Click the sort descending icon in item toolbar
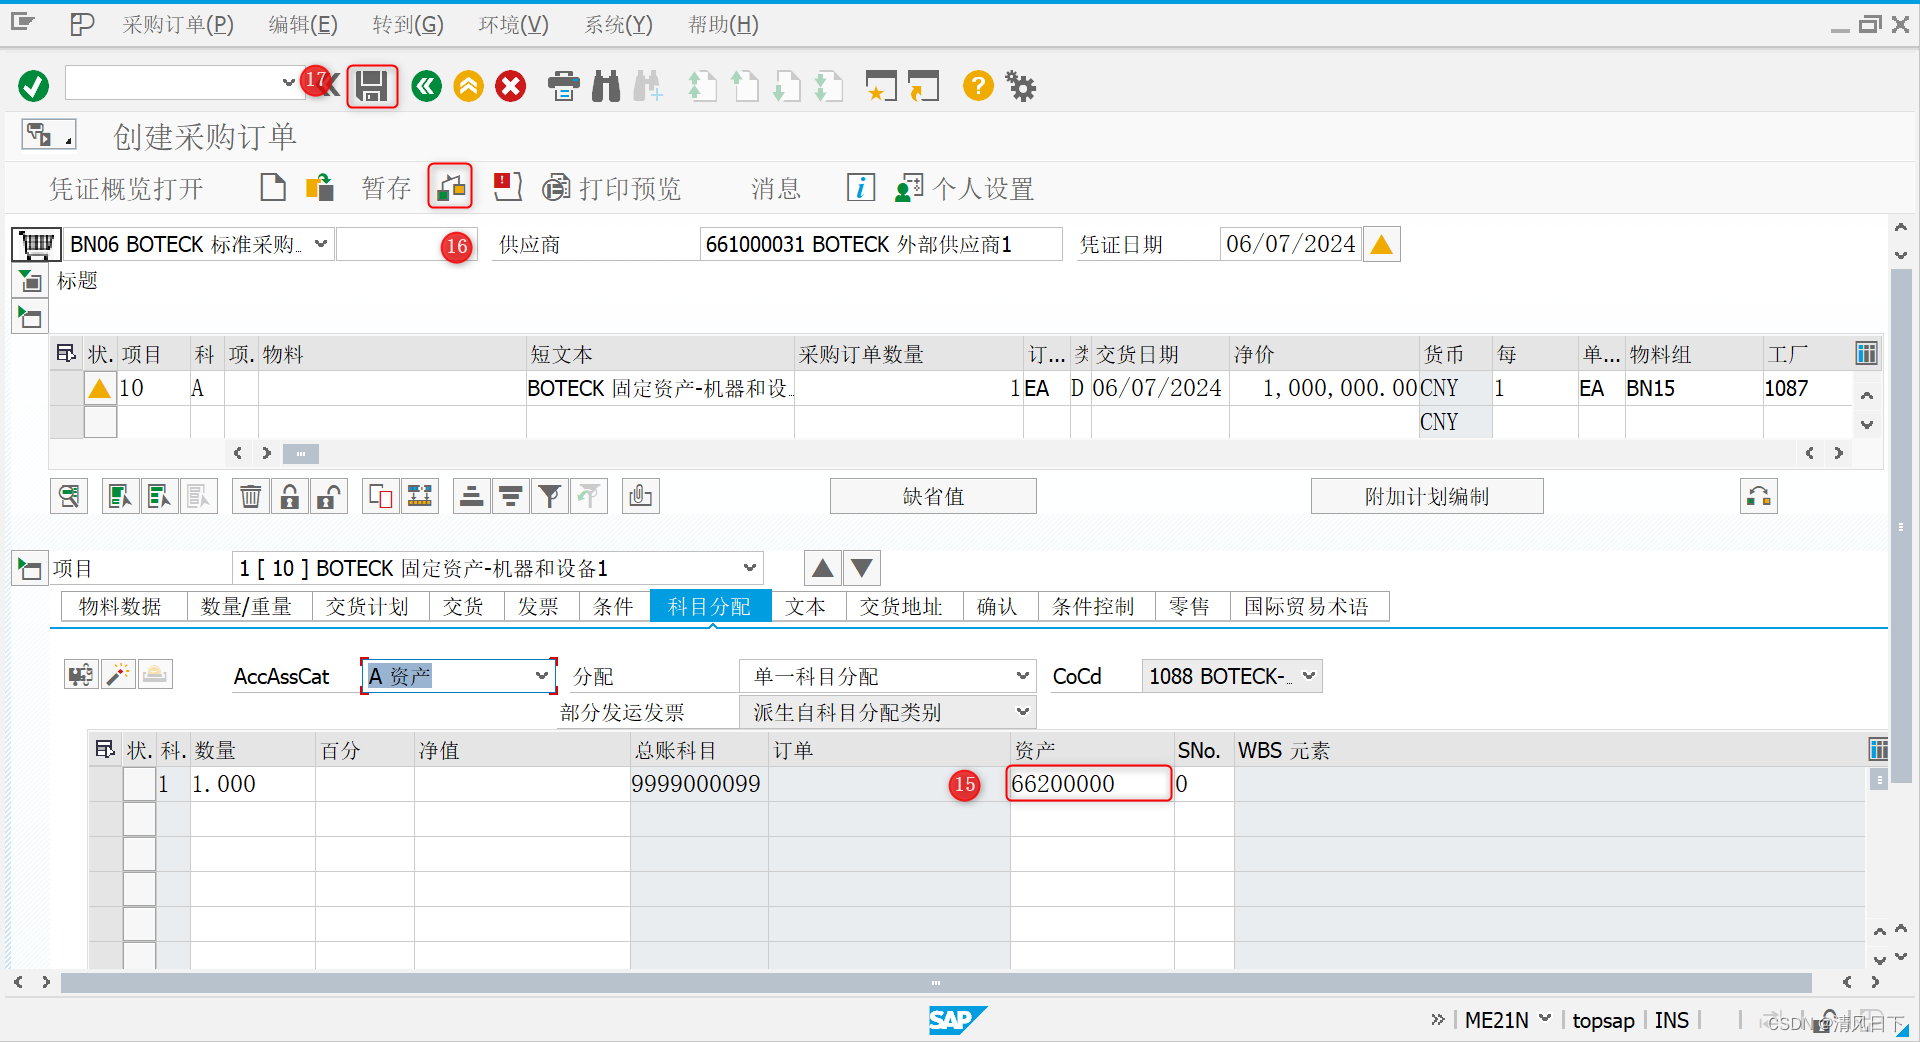This screenshot has width=1920, height=1042. [x=511, y=496]
